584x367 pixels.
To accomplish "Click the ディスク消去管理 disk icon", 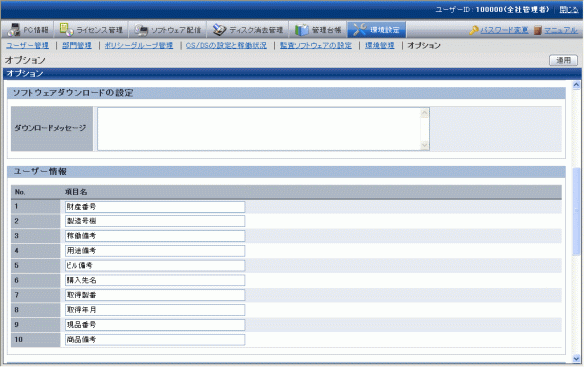I will tap(219, 30).
